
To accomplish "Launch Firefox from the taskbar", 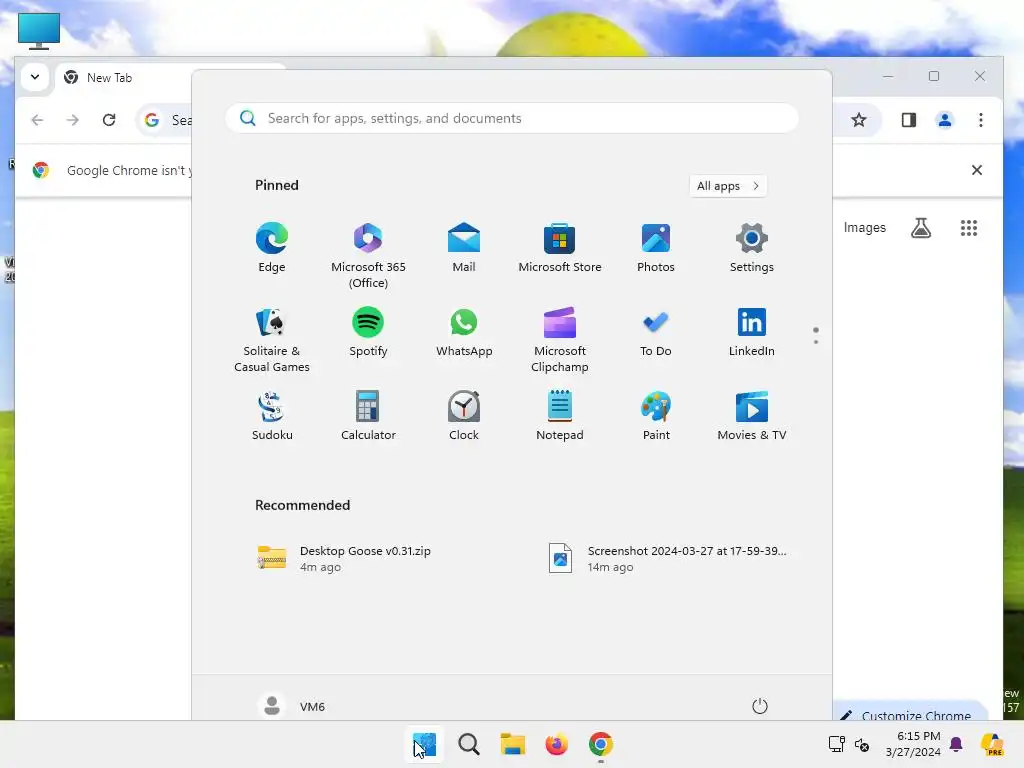I will pos(556,744).
